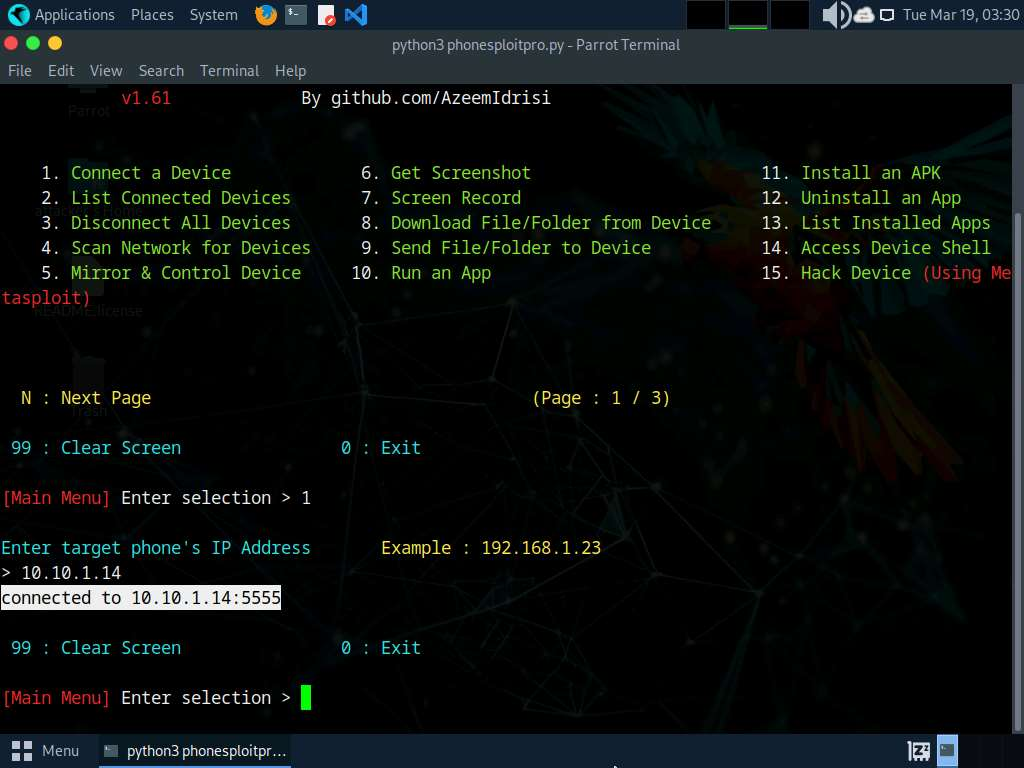1024x768 pixels.
Task: Open the cloud update notifier icon
Action: (x=863, y=15)
